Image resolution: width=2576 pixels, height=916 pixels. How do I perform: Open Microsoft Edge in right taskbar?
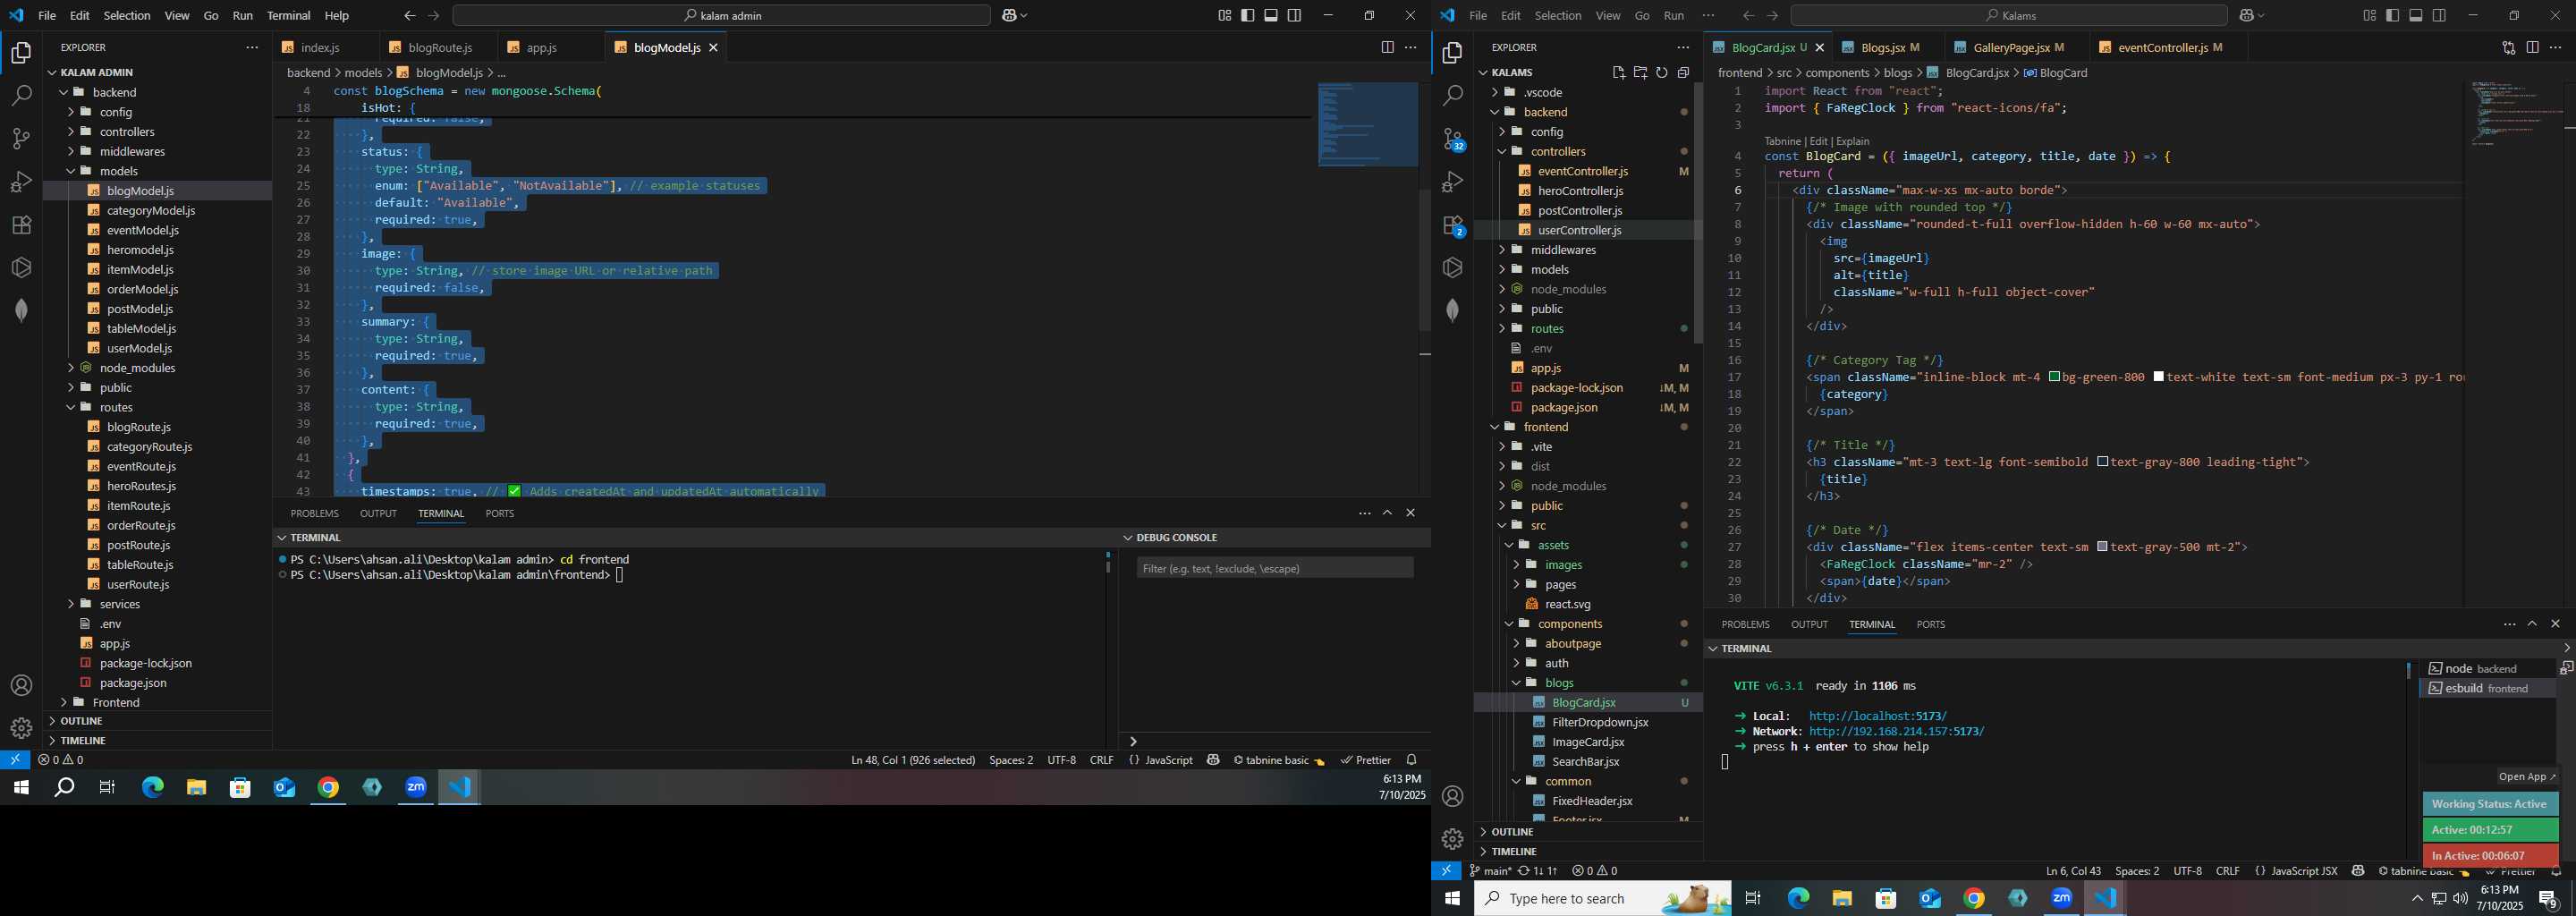click(x=1798, y=899)
